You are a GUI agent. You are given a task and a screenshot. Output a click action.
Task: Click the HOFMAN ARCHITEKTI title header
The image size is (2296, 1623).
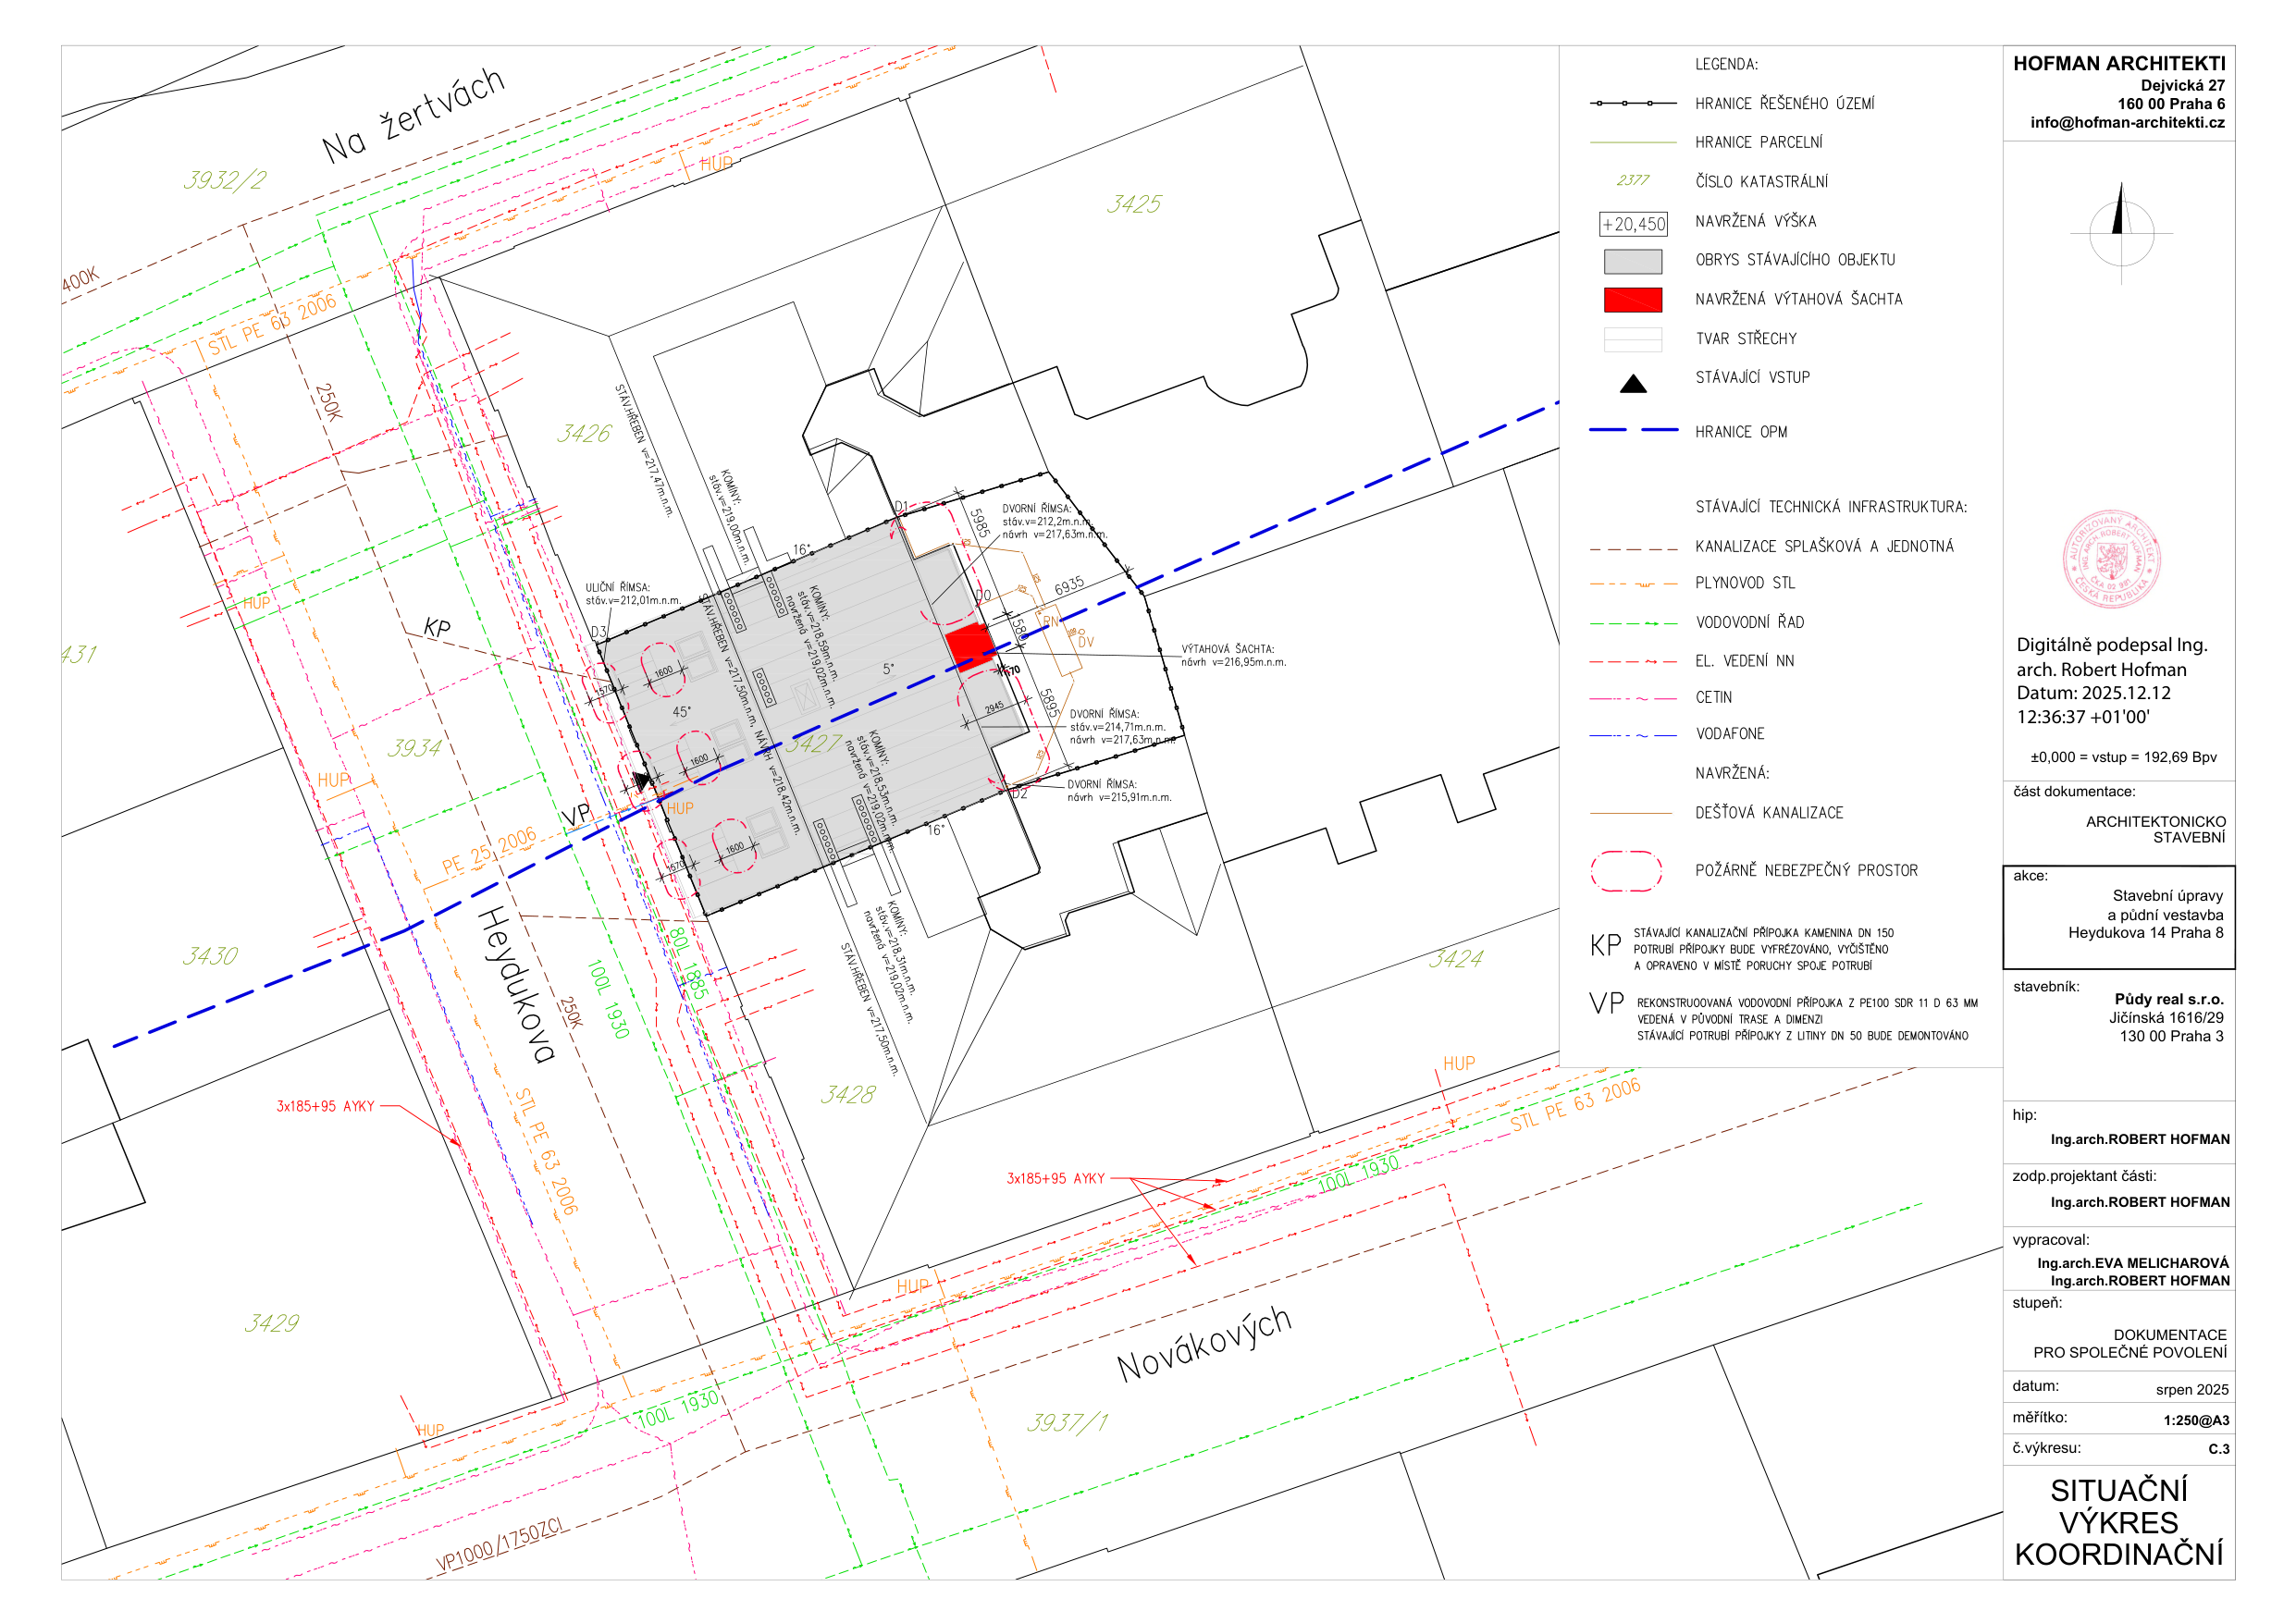[2119, 63]
